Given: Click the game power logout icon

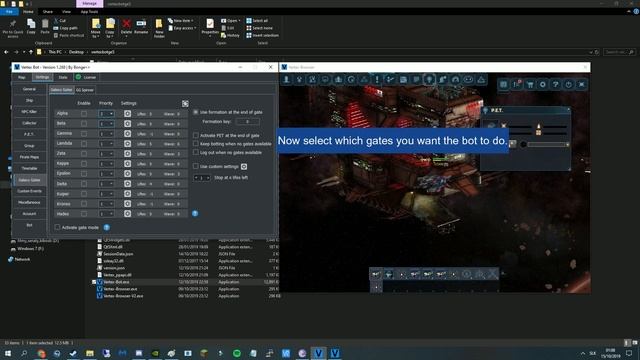Looking at the screenshot, I should (569, 84).
